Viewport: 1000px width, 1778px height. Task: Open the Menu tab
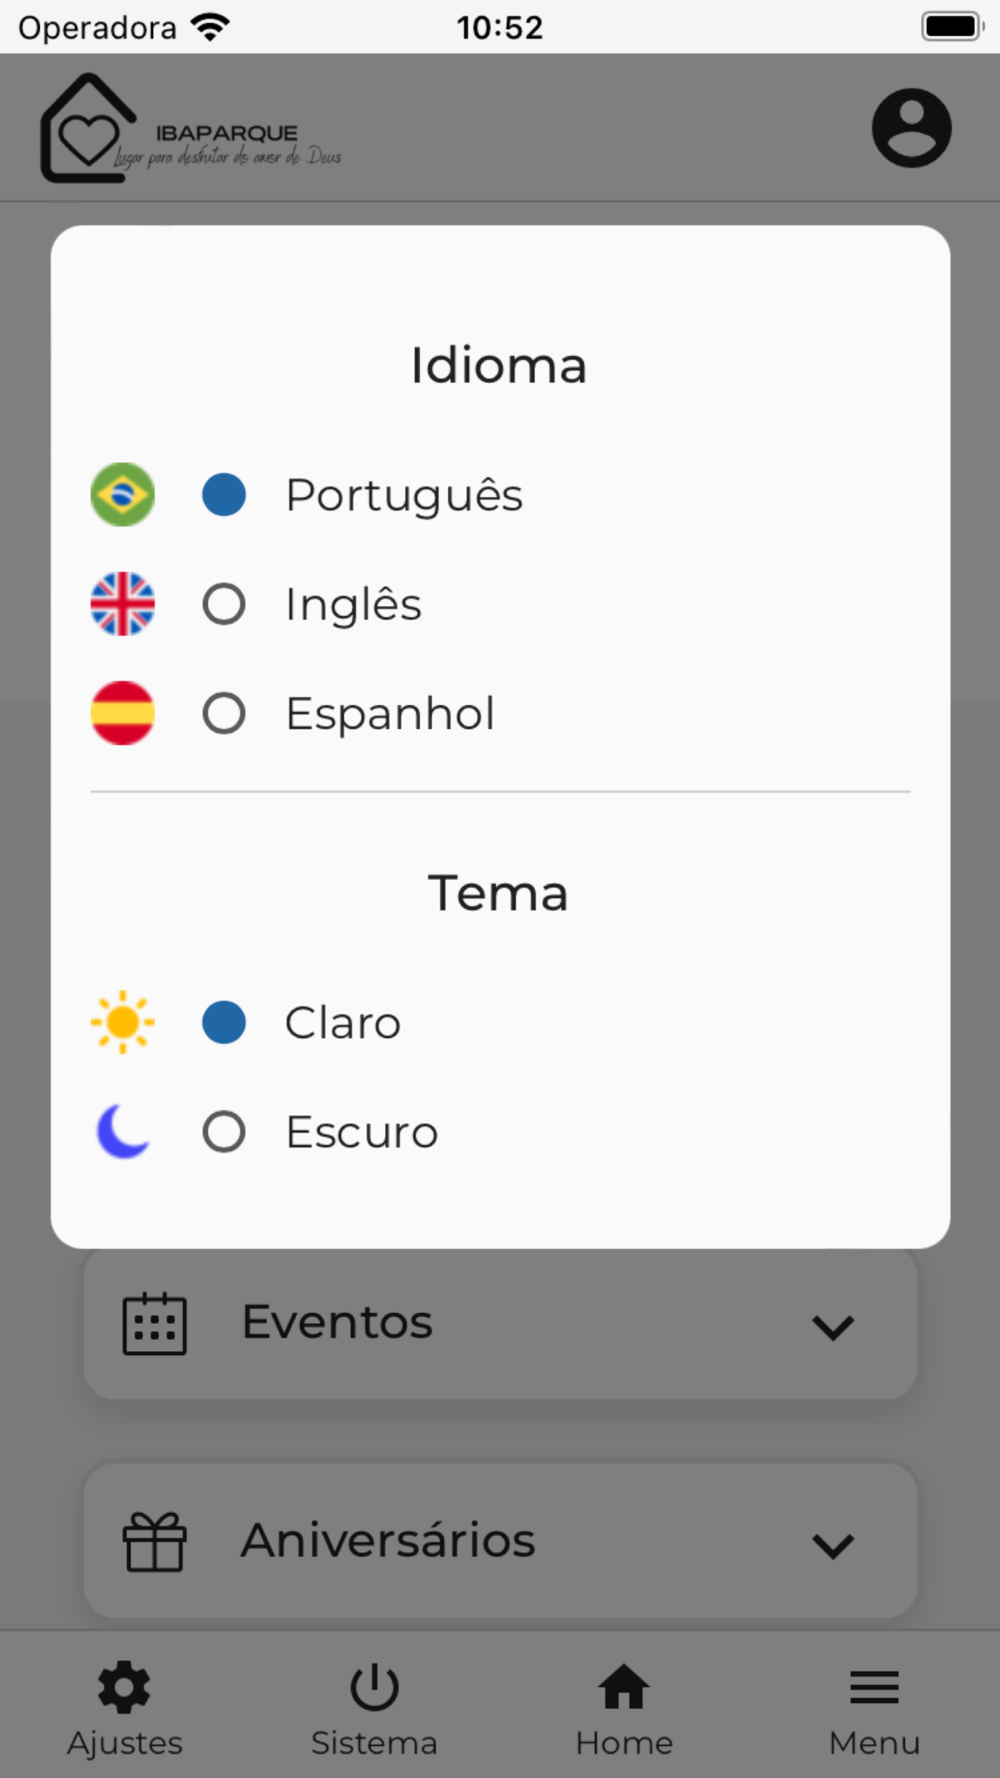click(x=874, y=1708)
